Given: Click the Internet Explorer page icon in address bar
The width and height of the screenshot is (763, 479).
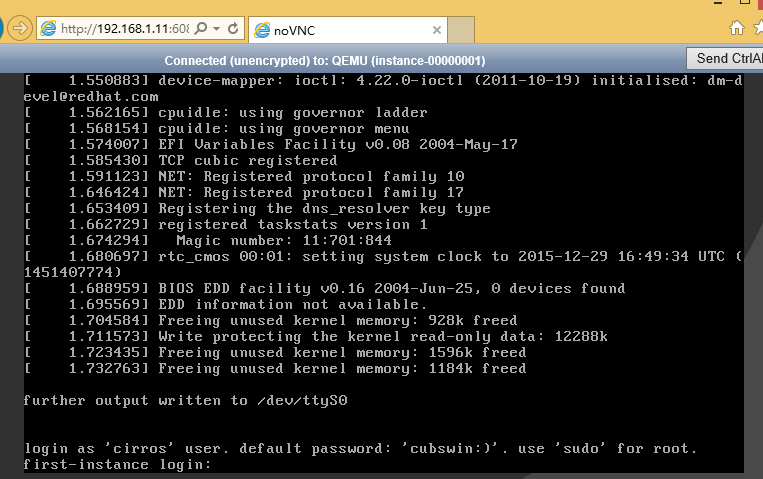Looking at the screenshot, I should (x=48, y=29).
